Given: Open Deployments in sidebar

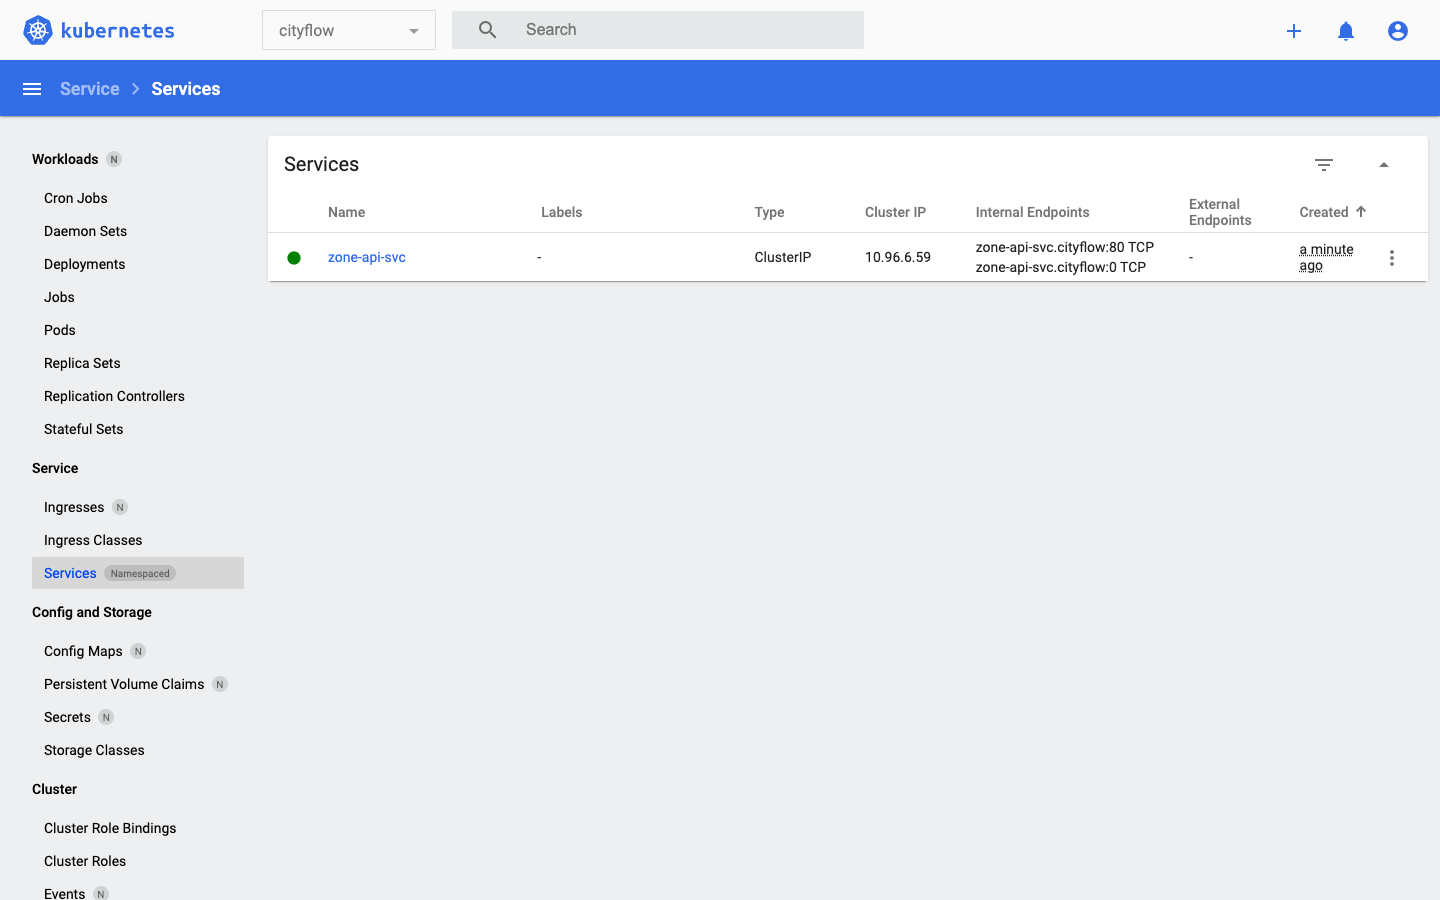Looking at the screenshot, I should [85, 264].
